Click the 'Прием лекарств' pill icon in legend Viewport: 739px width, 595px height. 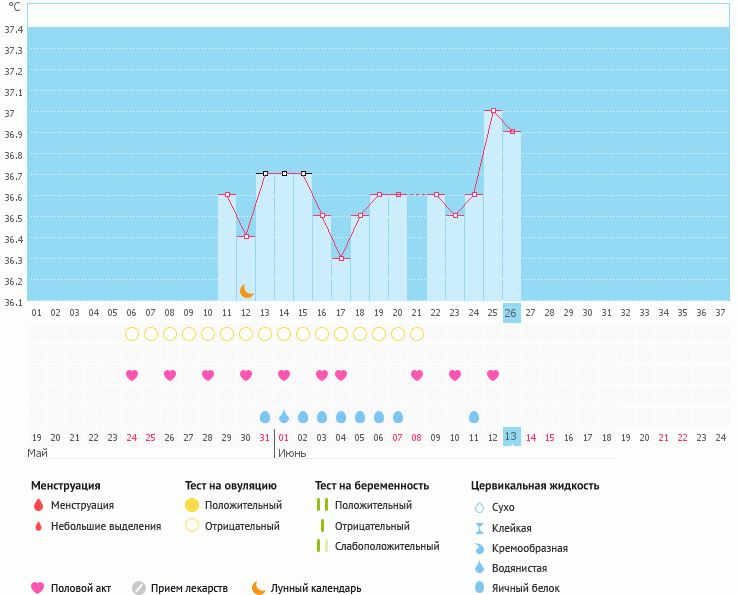(x=139, y=588)
